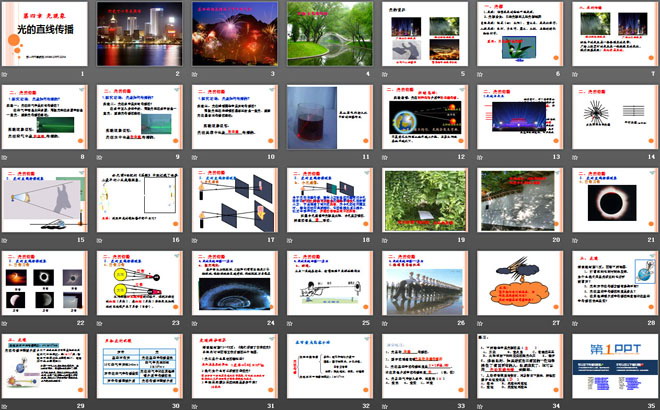Click the animation star under slide 25

pyautogui.click(x=290, y=323)
